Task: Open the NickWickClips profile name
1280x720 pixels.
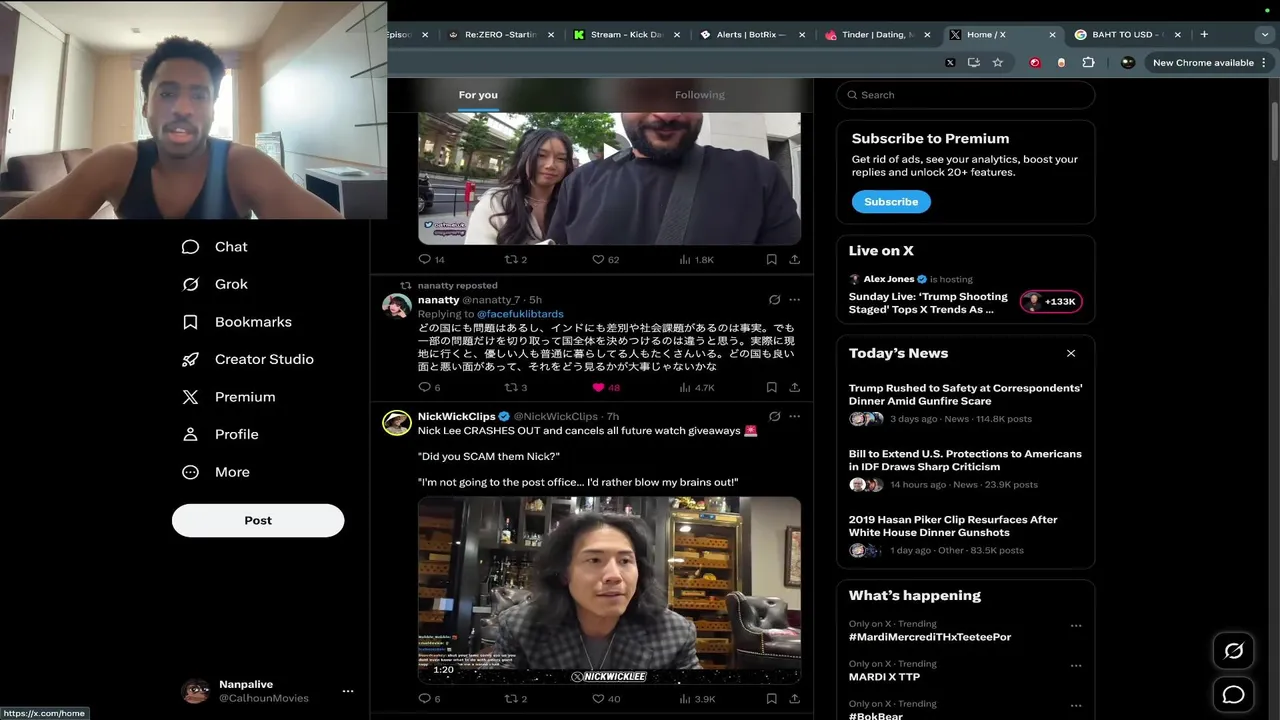Action: pyautogui.click(x=456, y=416)
